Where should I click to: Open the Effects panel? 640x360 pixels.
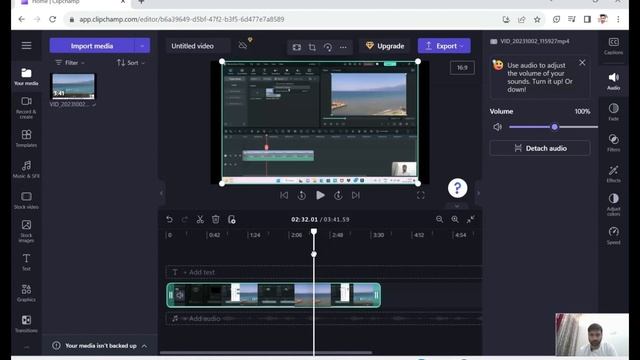point(613,173)
